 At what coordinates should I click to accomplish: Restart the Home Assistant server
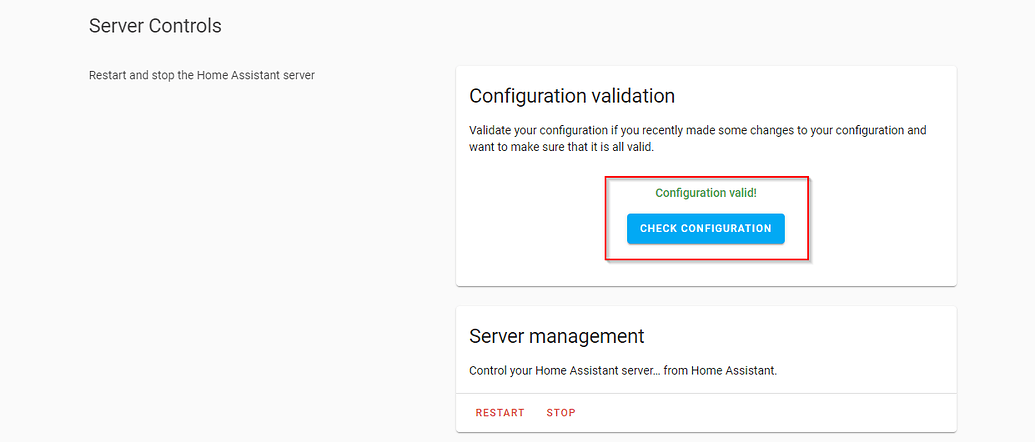pos(500,413)
